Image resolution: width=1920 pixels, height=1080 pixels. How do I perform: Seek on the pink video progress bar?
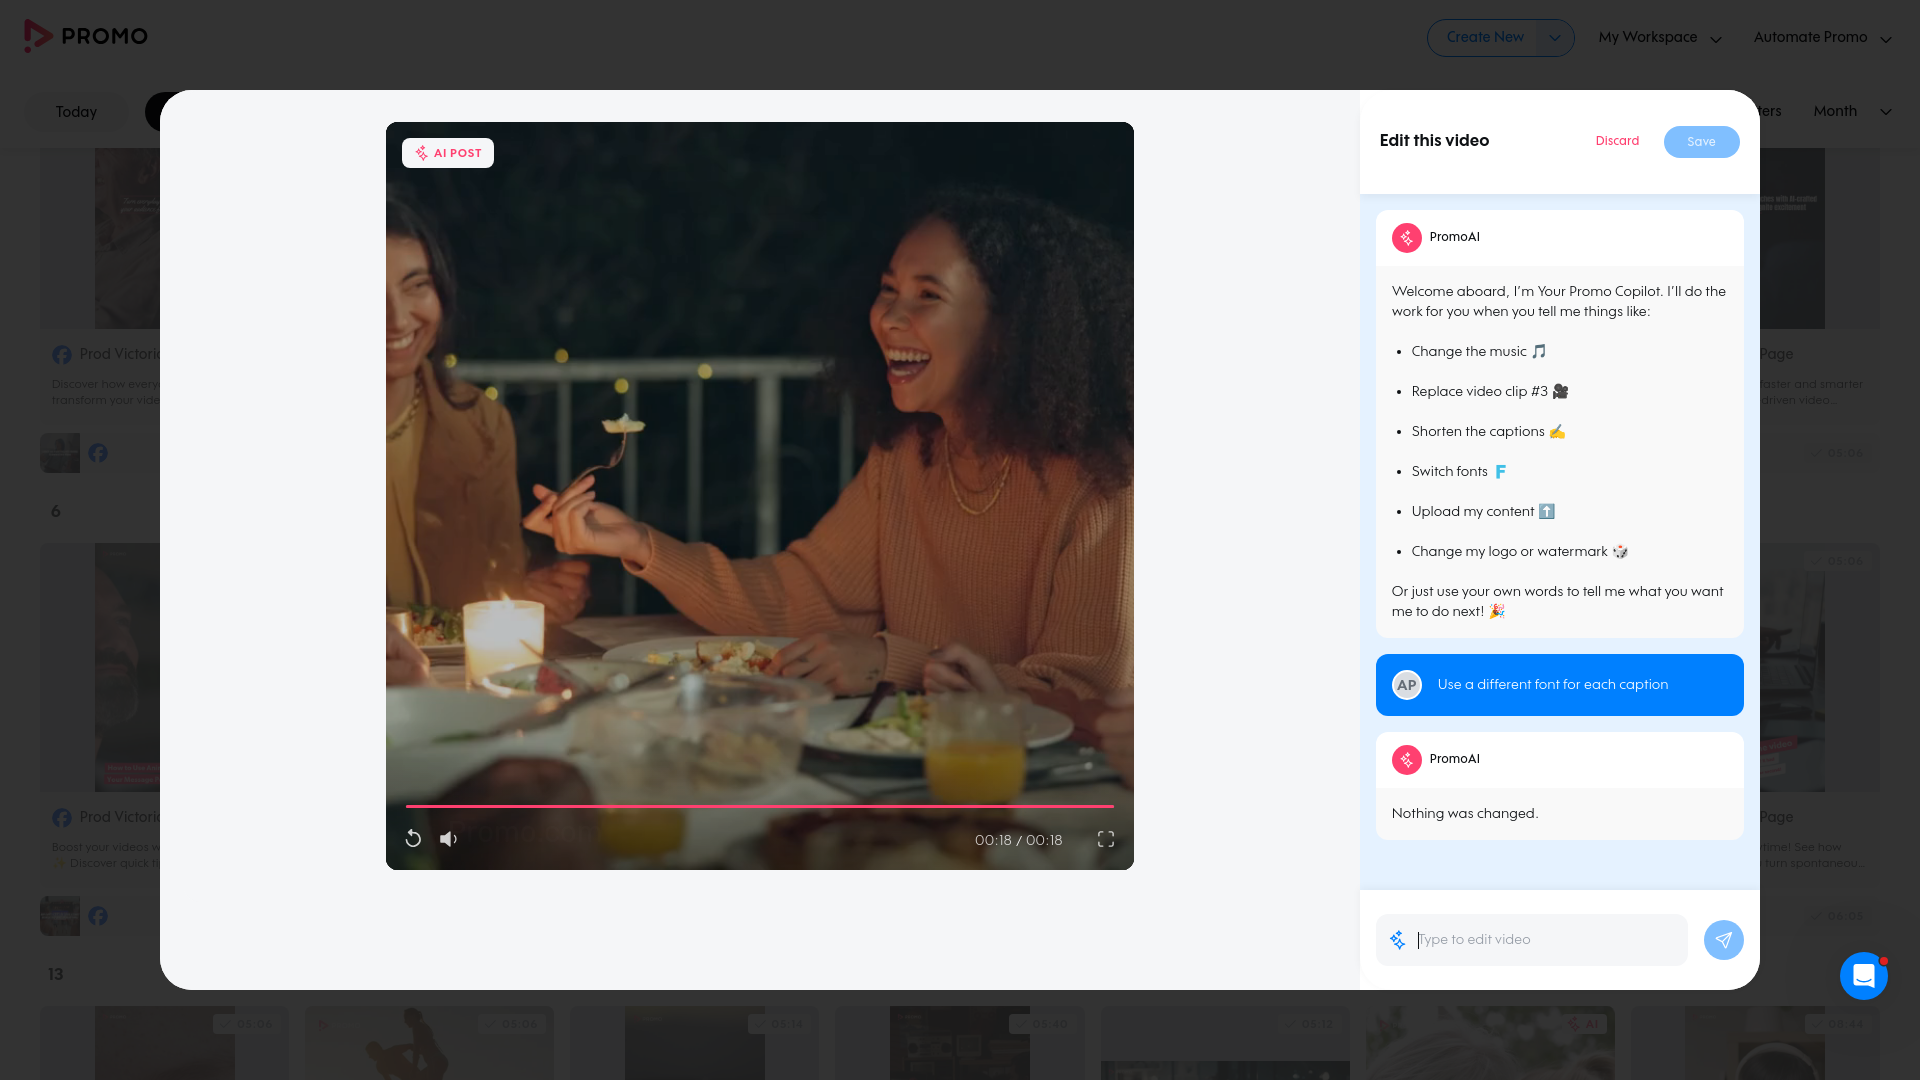(x=759, y=806)
